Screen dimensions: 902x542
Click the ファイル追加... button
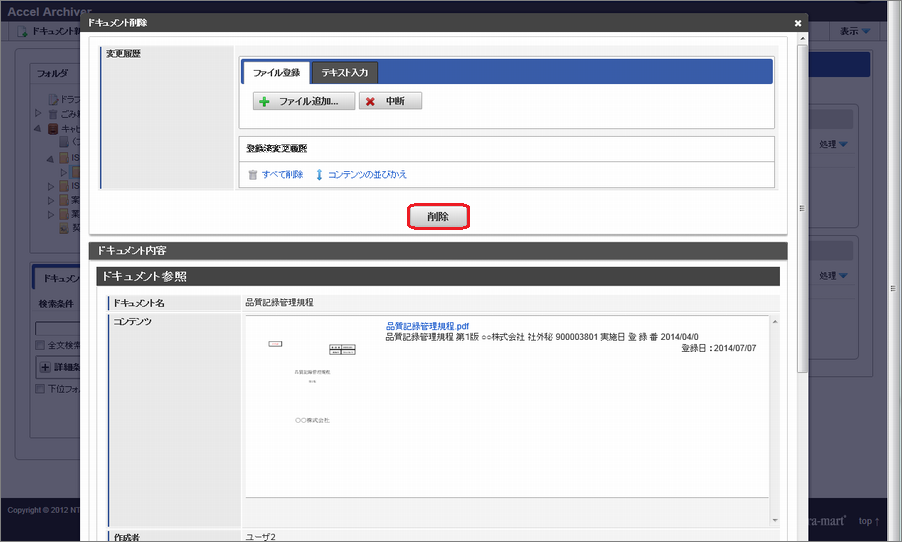coord(304,101)
